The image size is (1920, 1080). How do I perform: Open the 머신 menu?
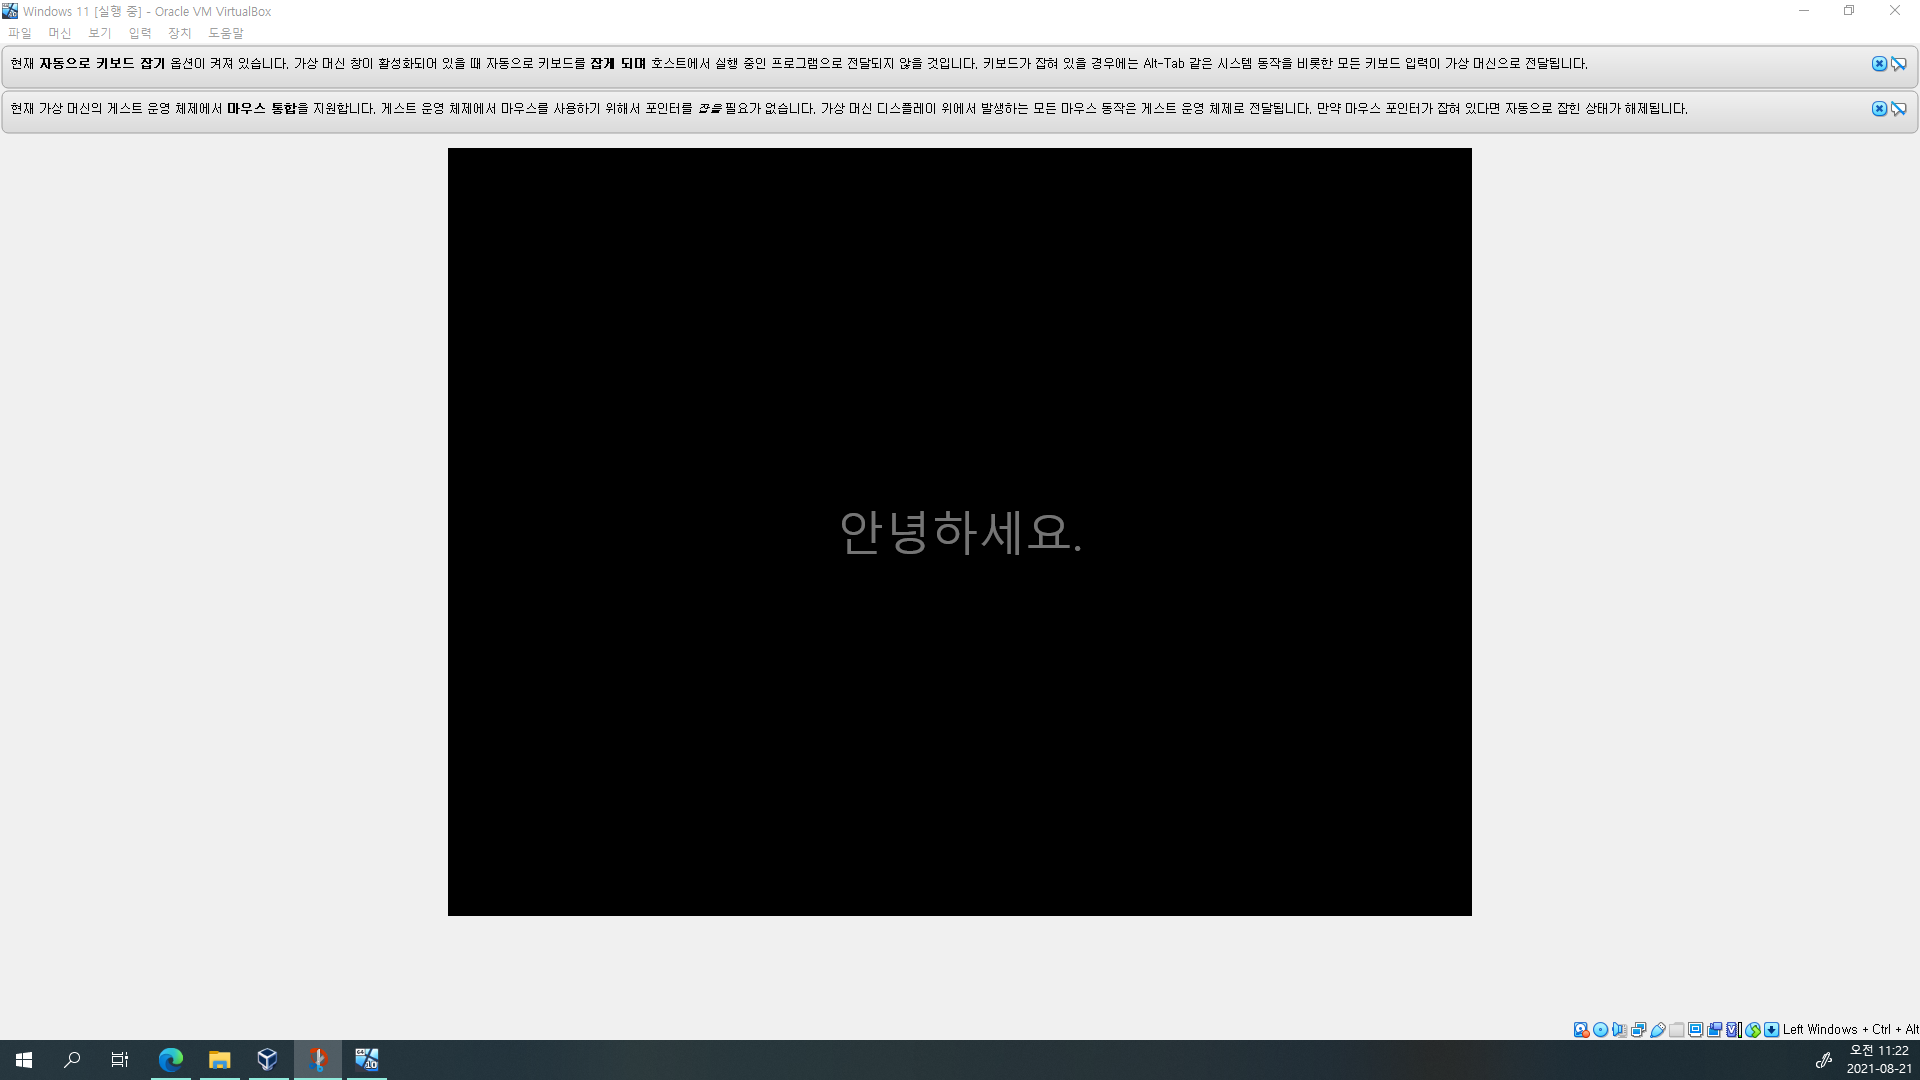[60, 33]
